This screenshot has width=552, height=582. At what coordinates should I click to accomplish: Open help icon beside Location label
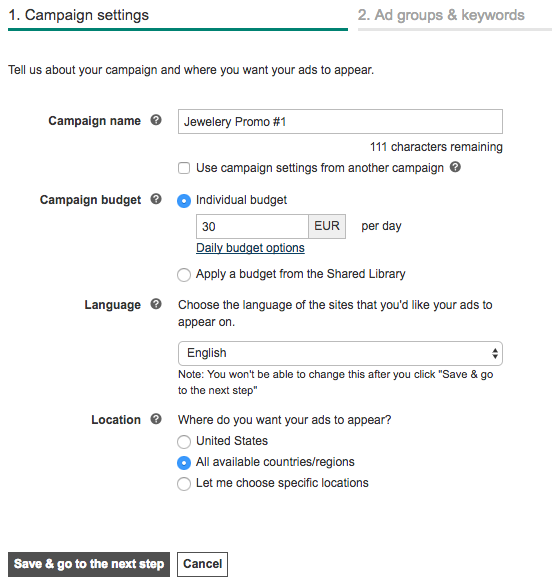pos(156,419)
